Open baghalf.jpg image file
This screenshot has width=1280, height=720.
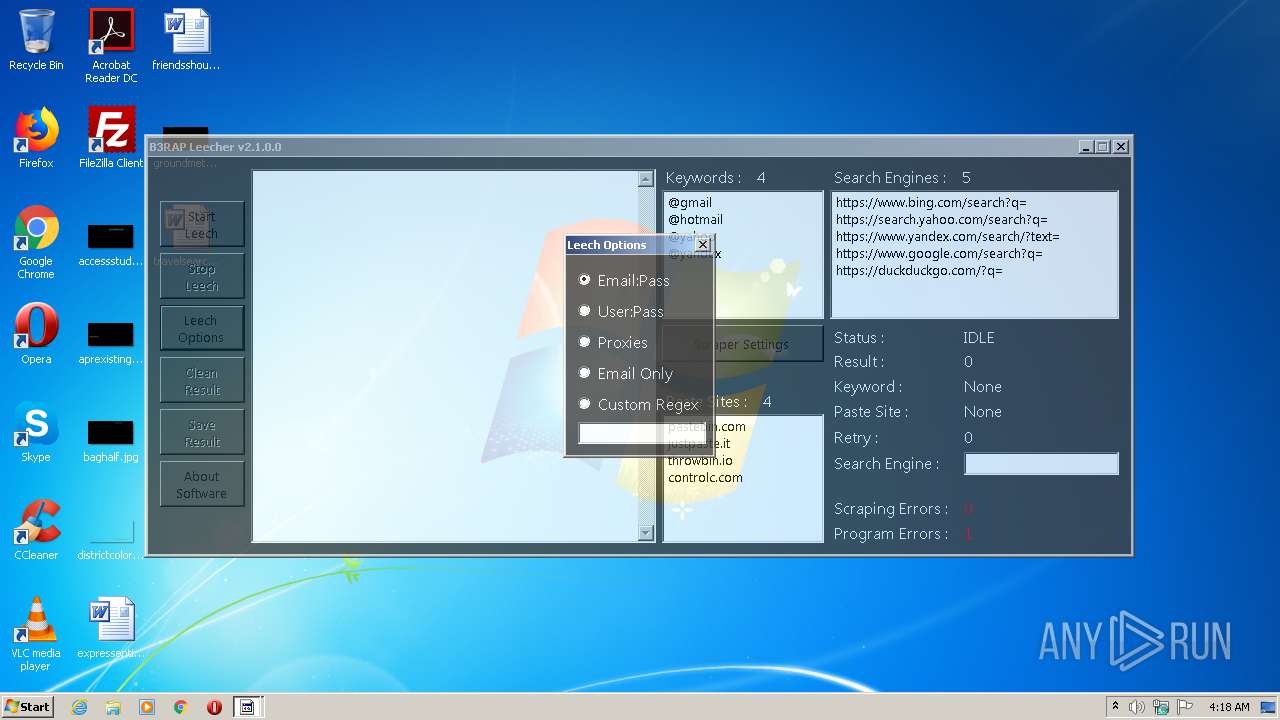[111, 442]
